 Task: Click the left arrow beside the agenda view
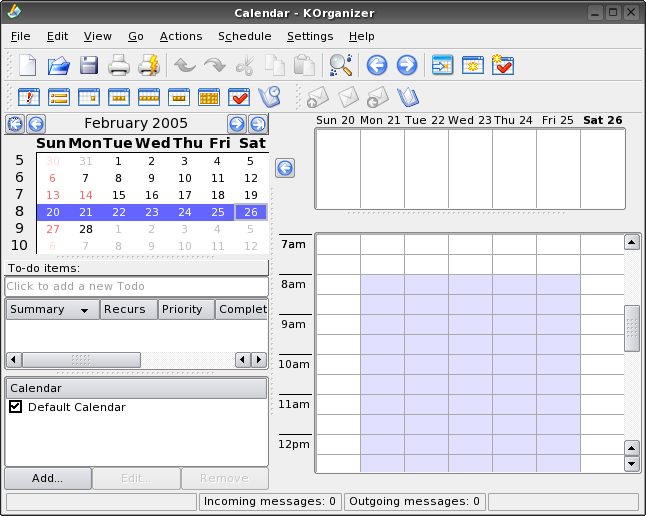click(285, 168)
